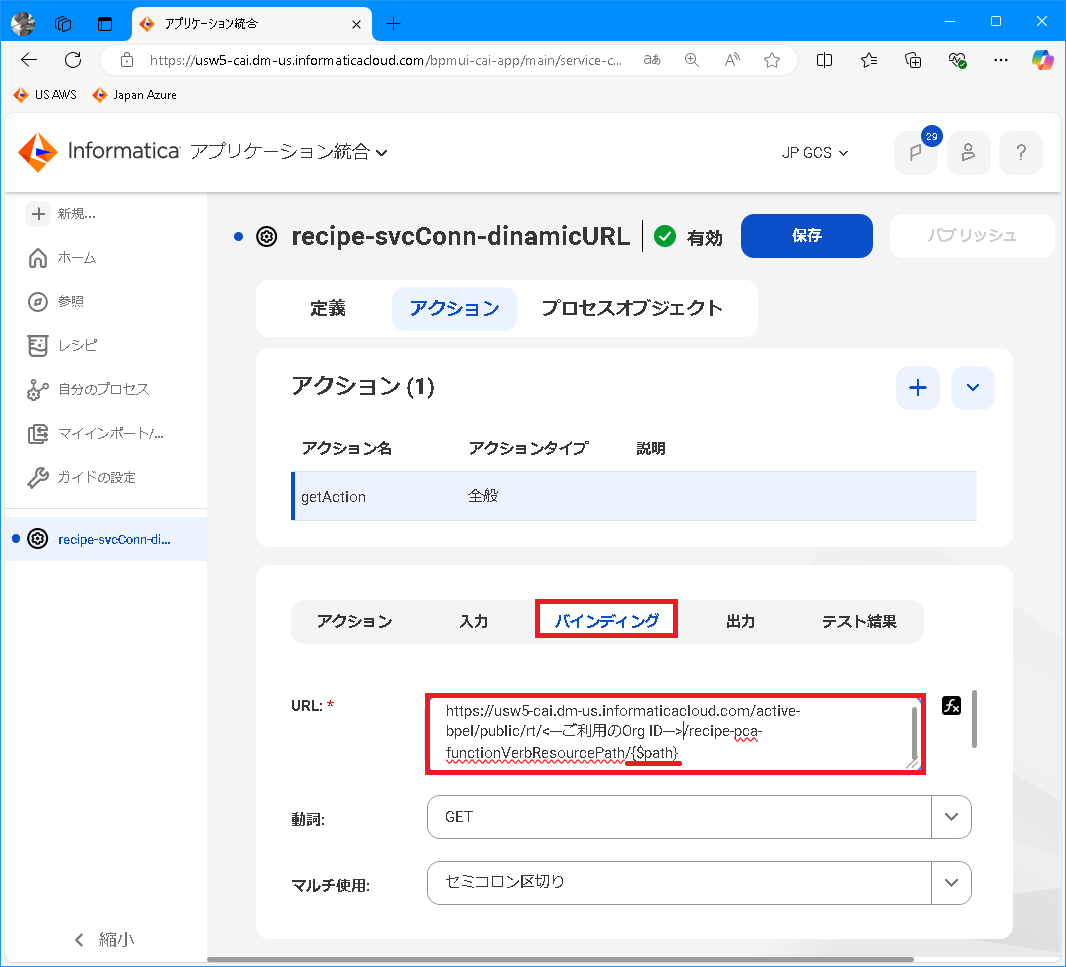Open the favorites list icon

click(x=868, y=60)
